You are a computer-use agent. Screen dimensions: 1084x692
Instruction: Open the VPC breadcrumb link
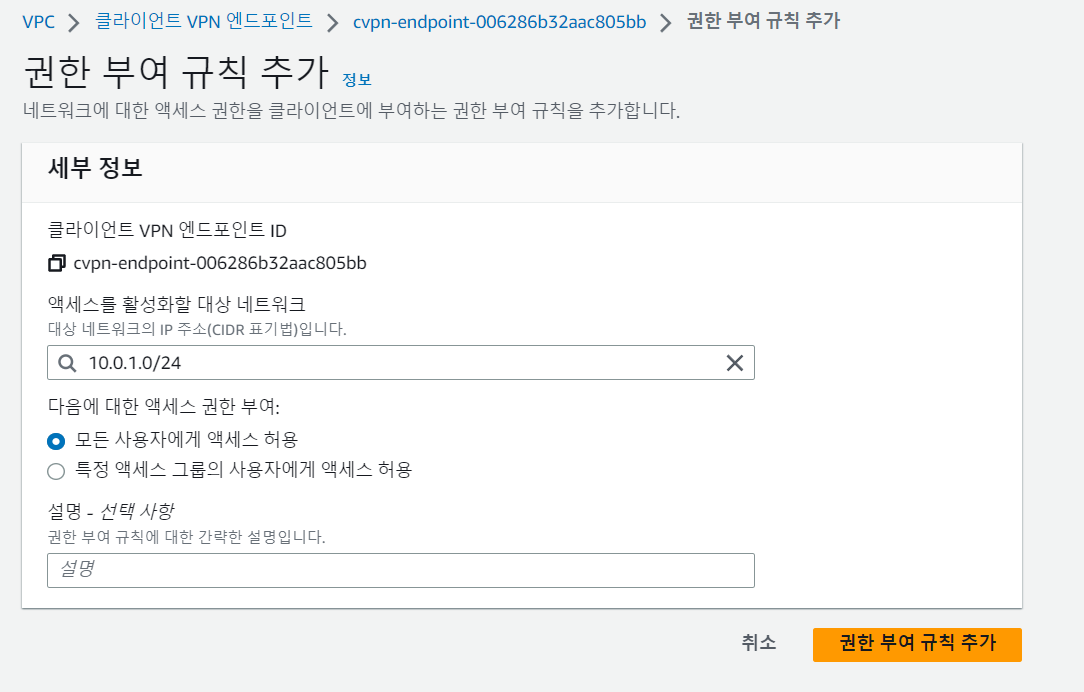coord(39,22)
